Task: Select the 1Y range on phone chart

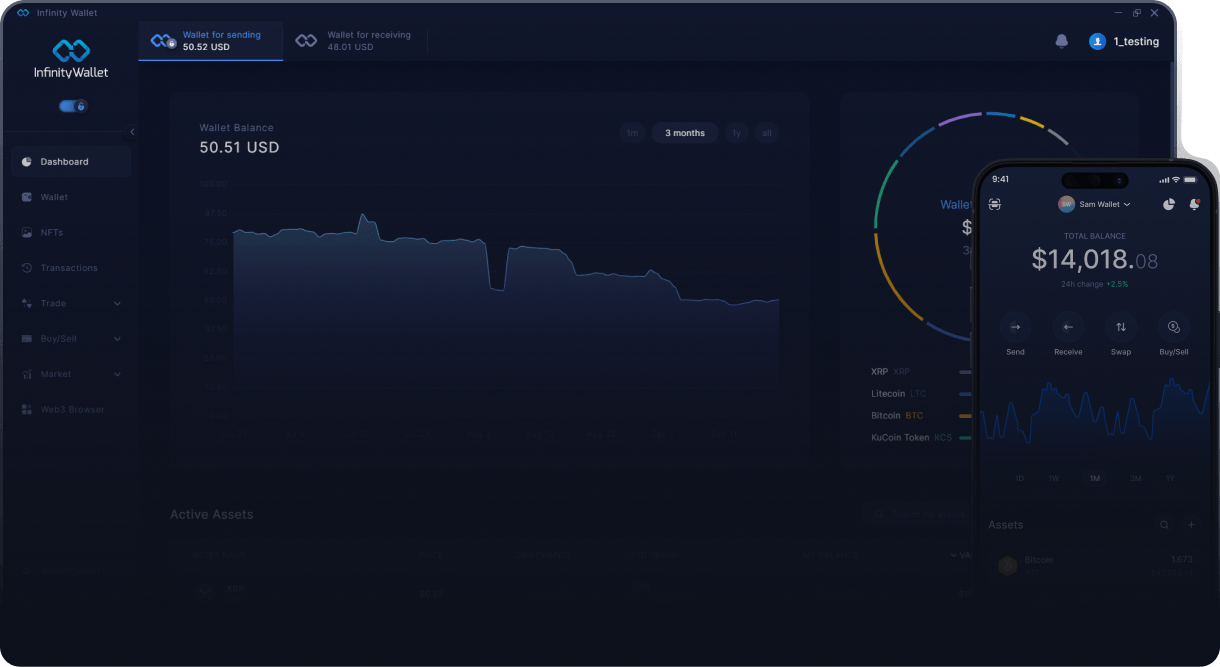Action: pyautogui.click(x=1170, y=479)
